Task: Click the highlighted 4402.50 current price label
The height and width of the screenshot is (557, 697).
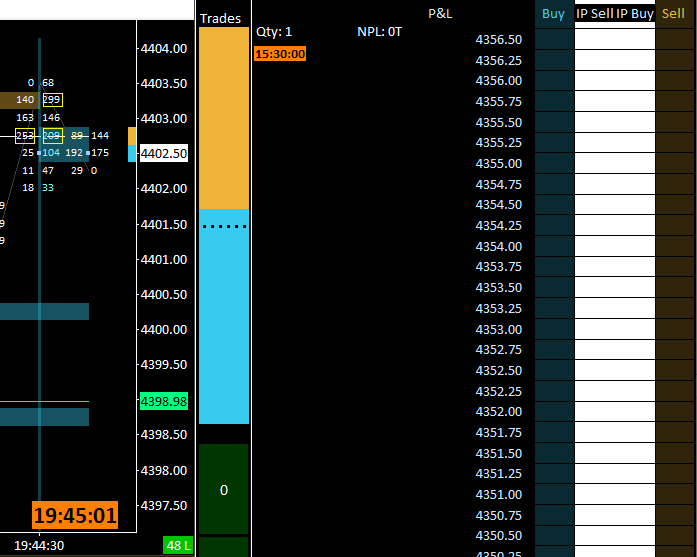Action: click(x=164, y=153)
